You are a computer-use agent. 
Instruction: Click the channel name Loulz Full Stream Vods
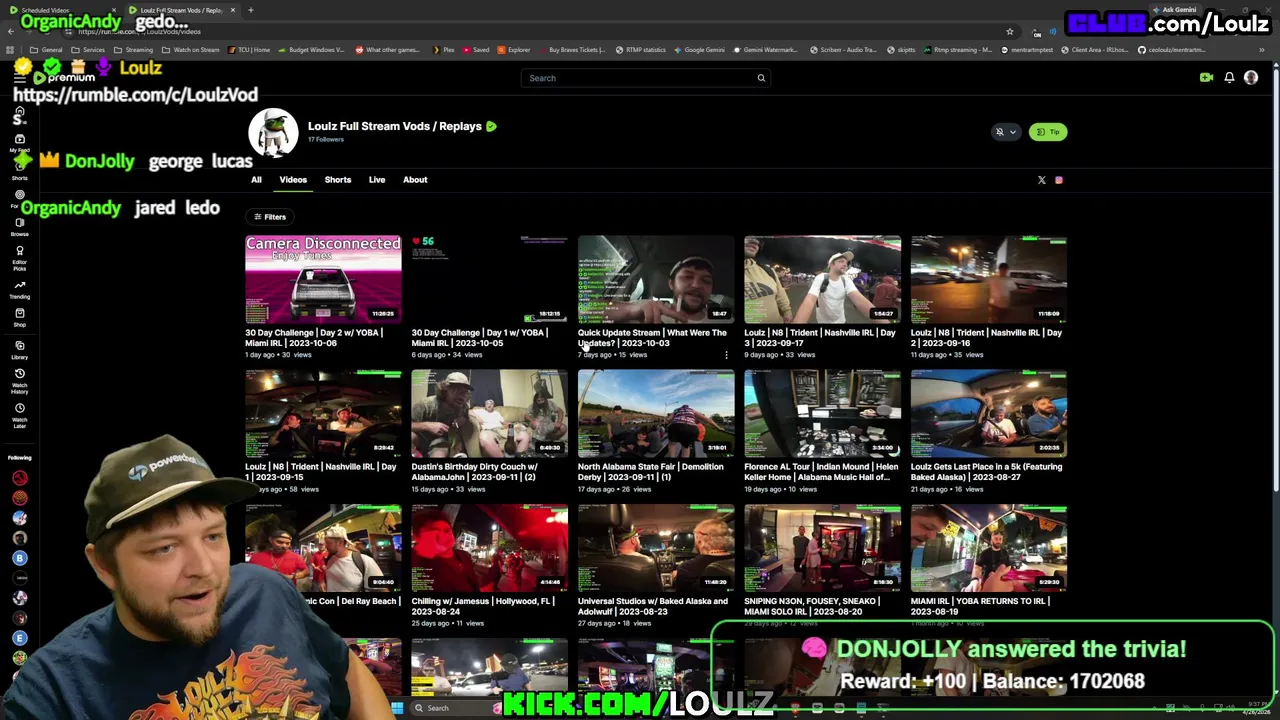click(395, 126)
